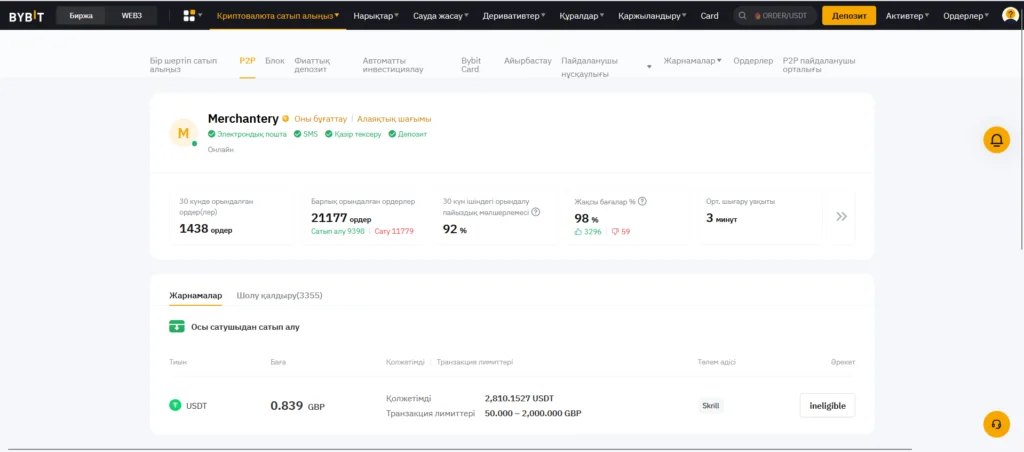
Task: Click the help icon beside 30-day completion rate
Action: tap(536, 212)
